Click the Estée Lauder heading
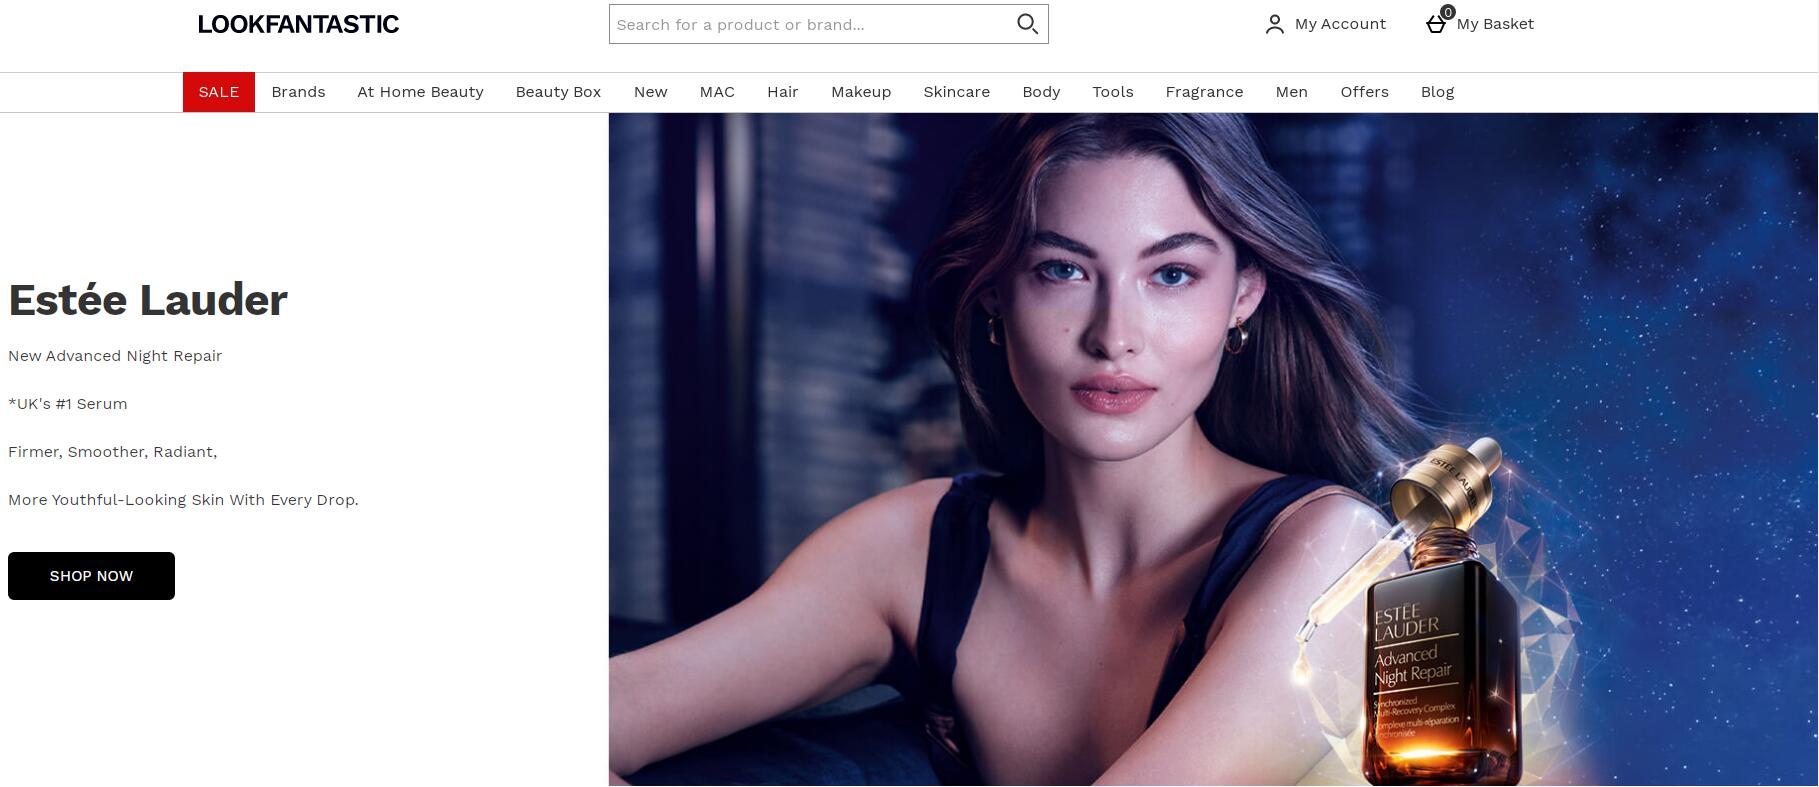Screen dimensions: 1819x787 tap(148, 300)
